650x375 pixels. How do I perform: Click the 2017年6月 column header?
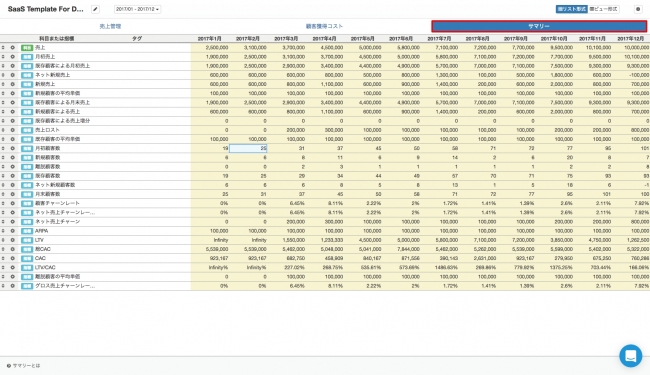[x=401, y=39]
